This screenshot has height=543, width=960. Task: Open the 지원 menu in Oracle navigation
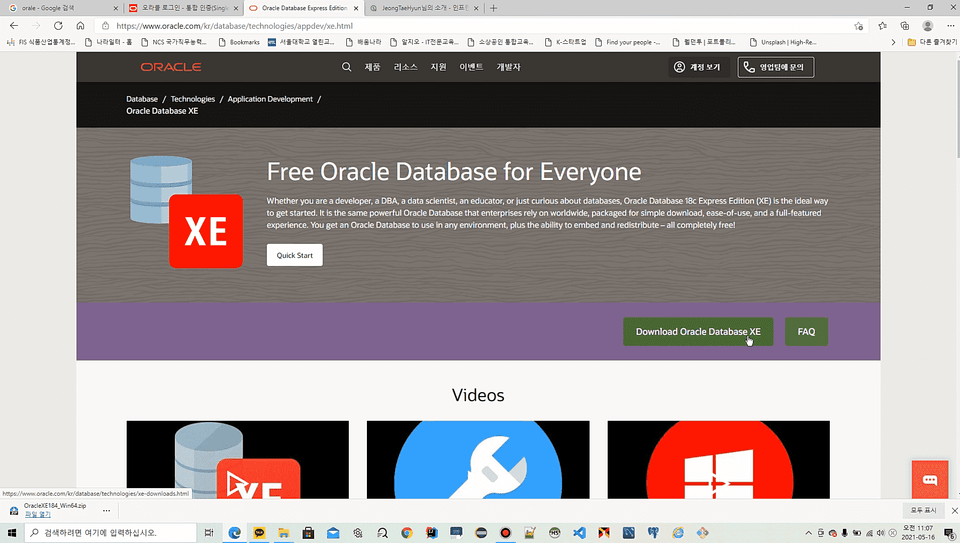point(438,67)
